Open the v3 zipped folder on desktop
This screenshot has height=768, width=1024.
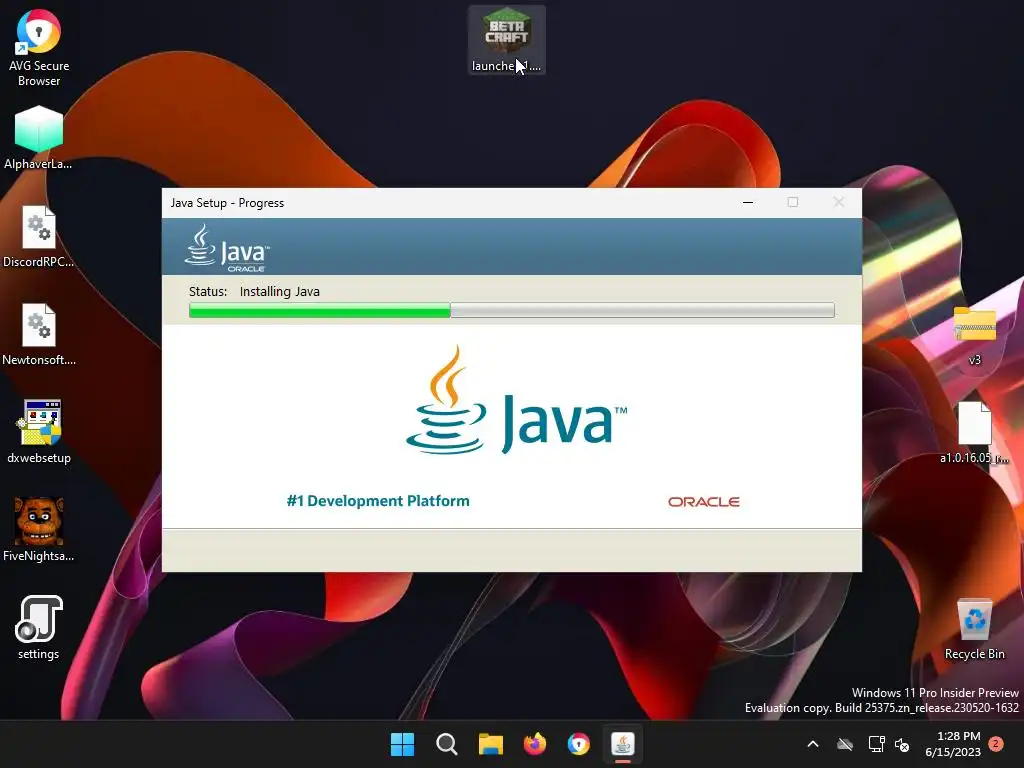[x=974, y=336]
